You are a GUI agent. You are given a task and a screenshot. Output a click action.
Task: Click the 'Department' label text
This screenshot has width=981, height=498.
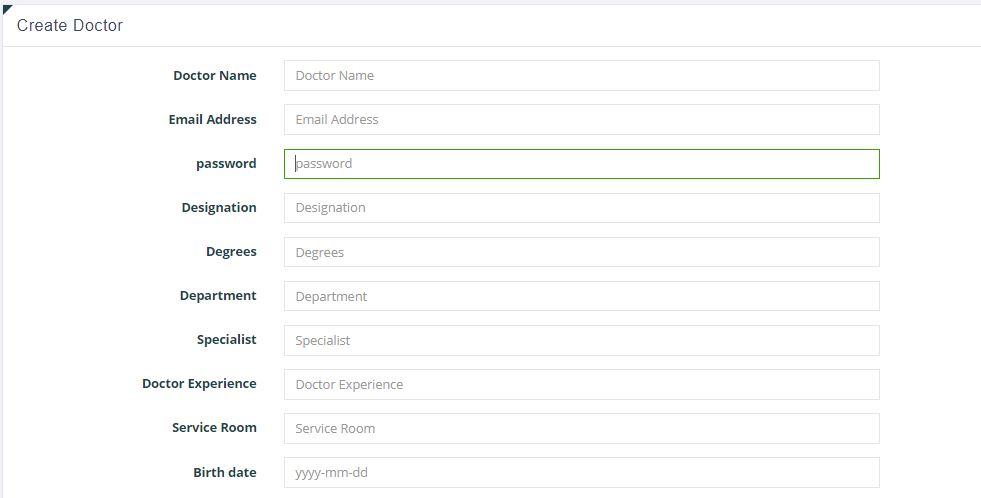[218, 295]
